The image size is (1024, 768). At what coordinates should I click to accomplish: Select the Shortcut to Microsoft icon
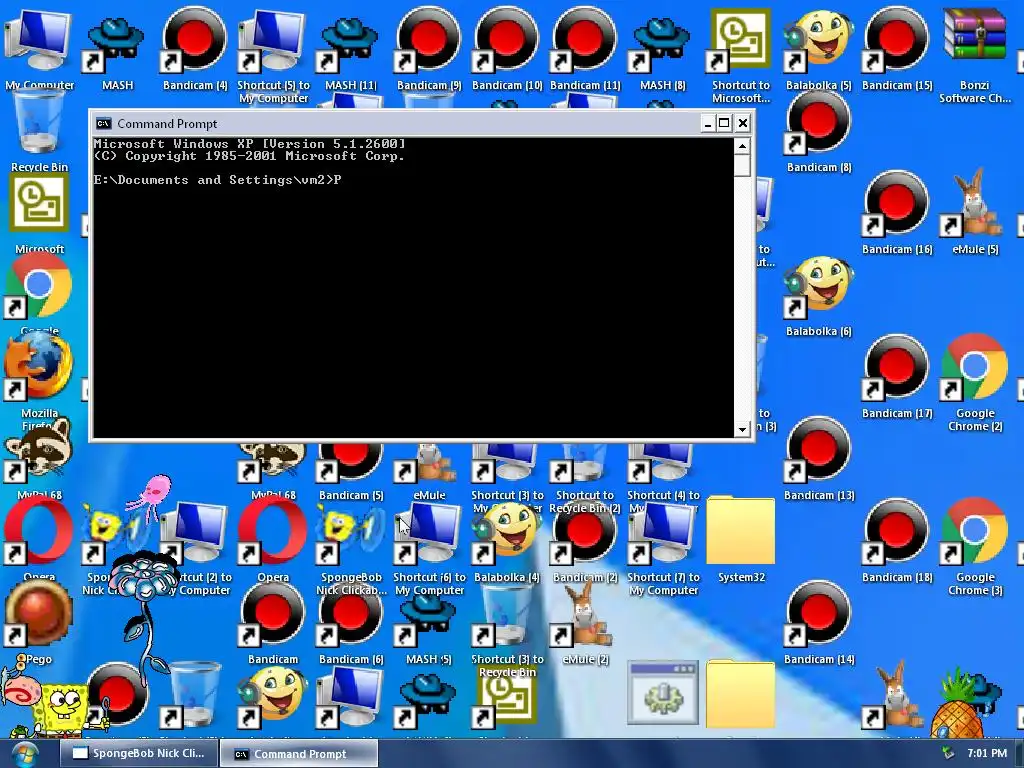[x=741, y=40]
